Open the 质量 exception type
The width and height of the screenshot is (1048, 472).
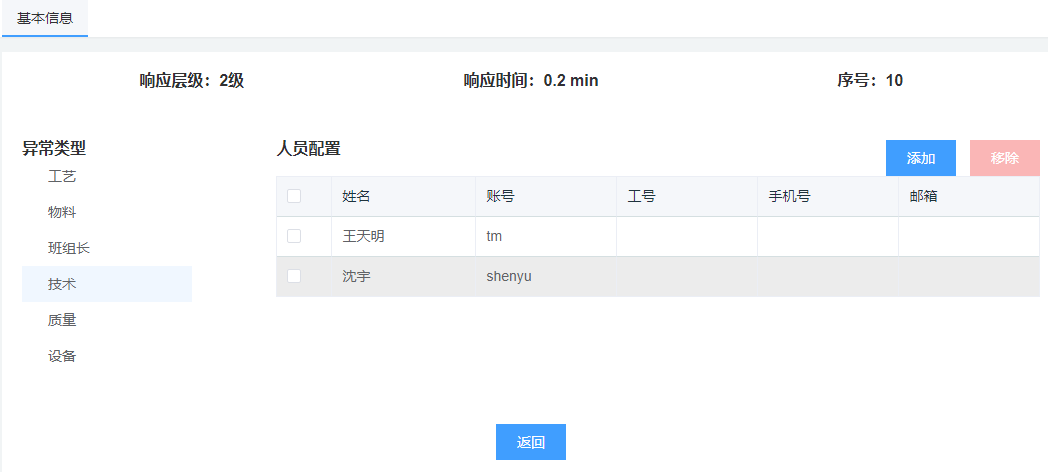click(62, 320)
